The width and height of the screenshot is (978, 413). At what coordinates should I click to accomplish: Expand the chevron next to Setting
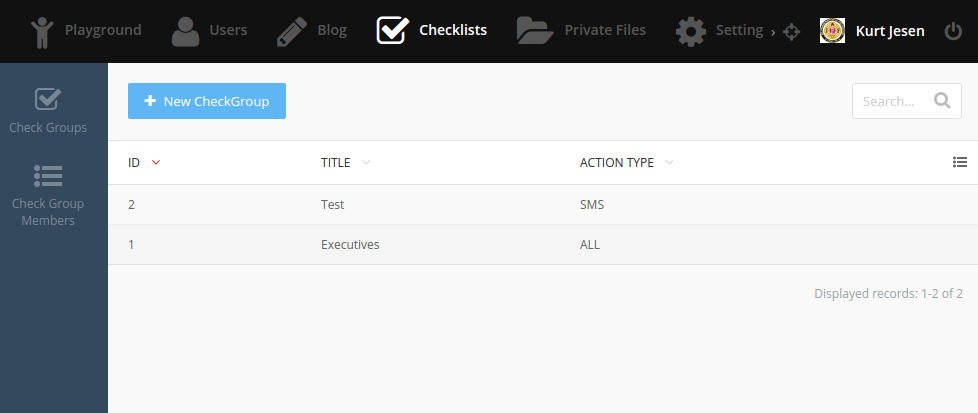773,32
